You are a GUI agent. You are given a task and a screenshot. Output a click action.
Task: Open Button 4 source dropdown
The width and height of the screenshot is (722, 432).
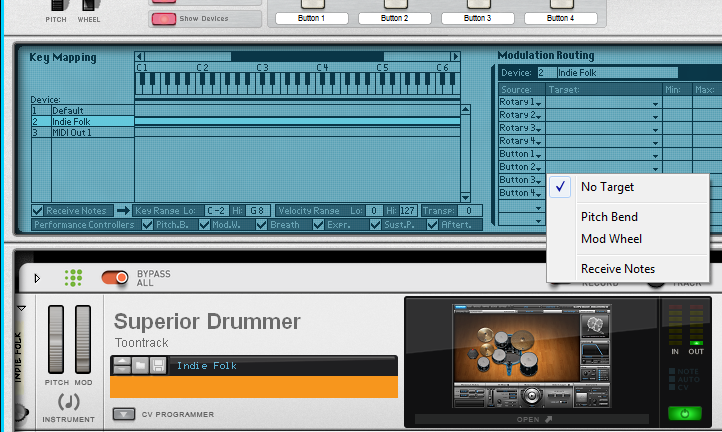[x=521, y=193]
